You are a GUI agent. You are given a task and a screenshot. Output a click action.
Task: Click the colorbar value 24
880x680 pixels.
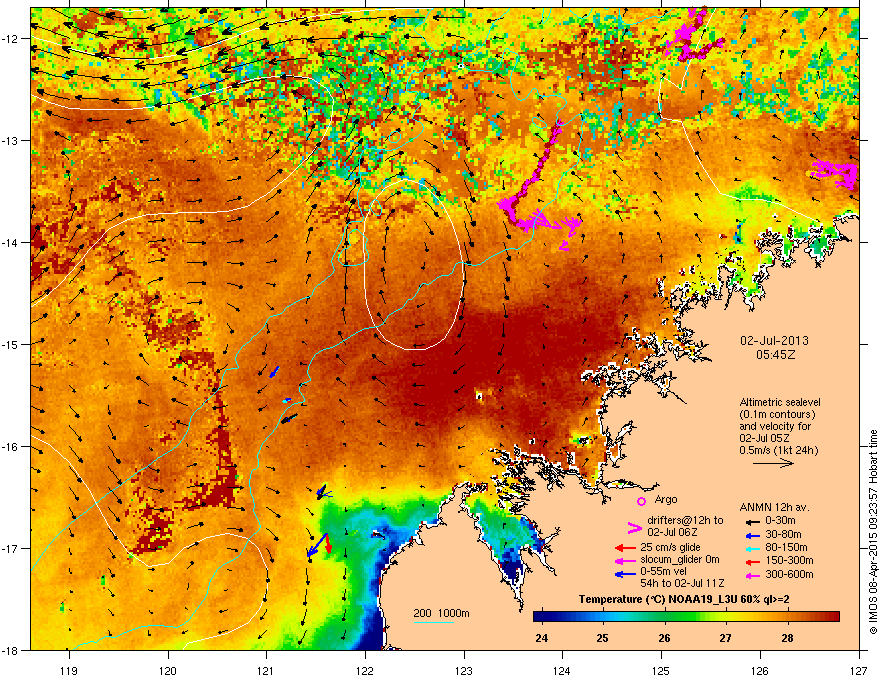tap(542, 638)
